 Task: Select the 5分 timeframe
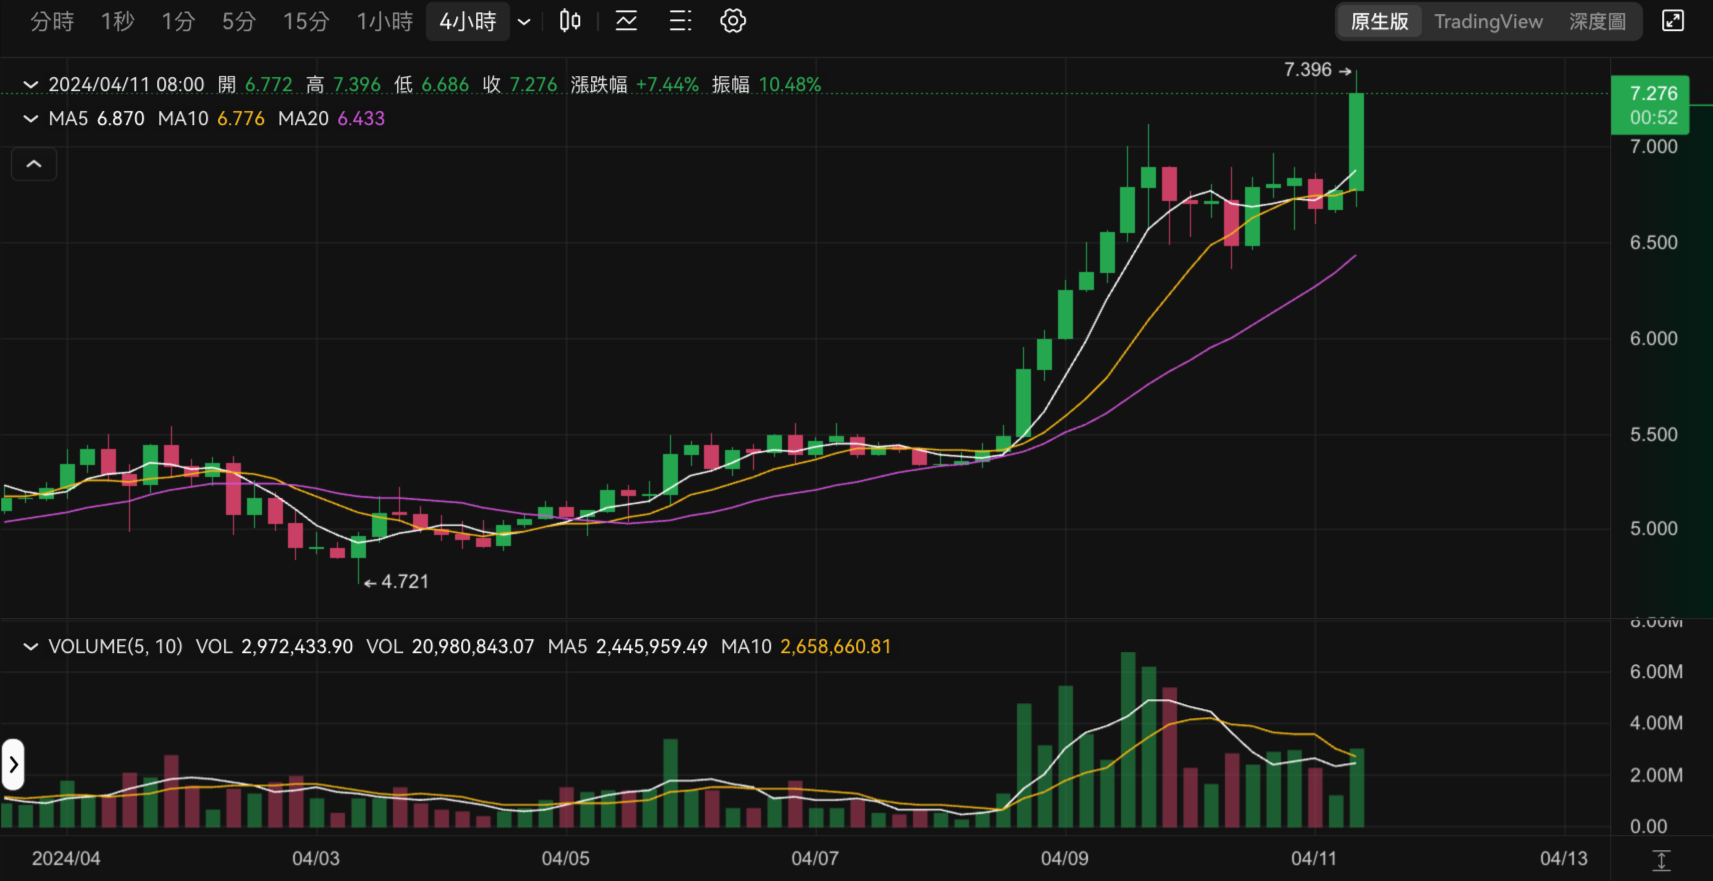pos(239,21)
